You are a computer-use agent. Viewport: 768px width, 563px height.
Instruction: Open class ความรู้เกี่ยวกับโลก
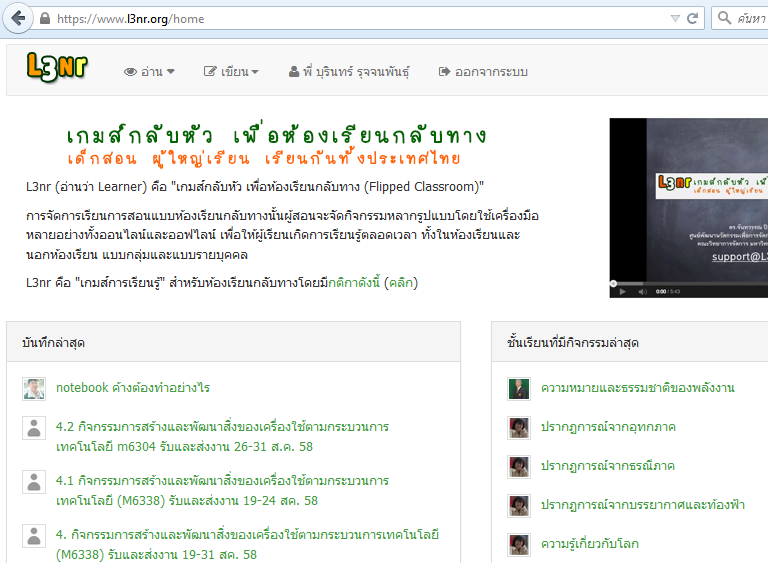[x=590, y=543]
